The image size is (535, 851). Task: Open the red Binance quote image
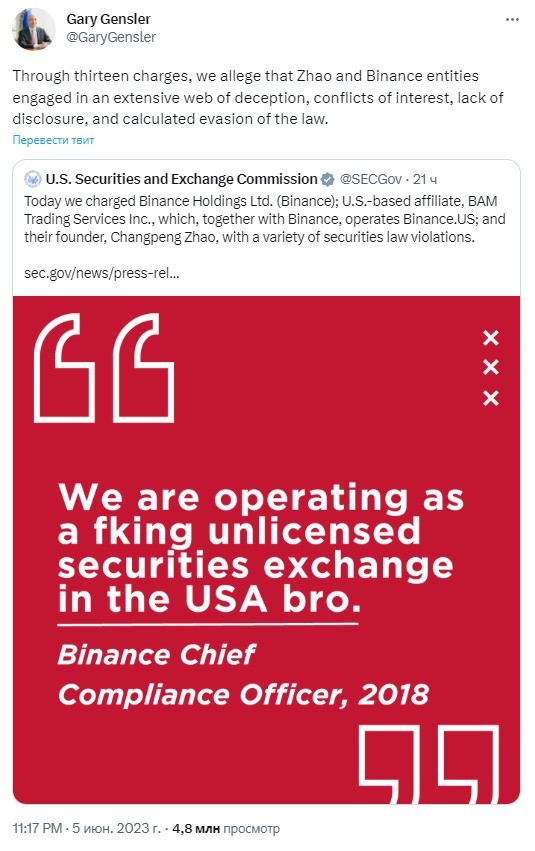coord(266,550)
